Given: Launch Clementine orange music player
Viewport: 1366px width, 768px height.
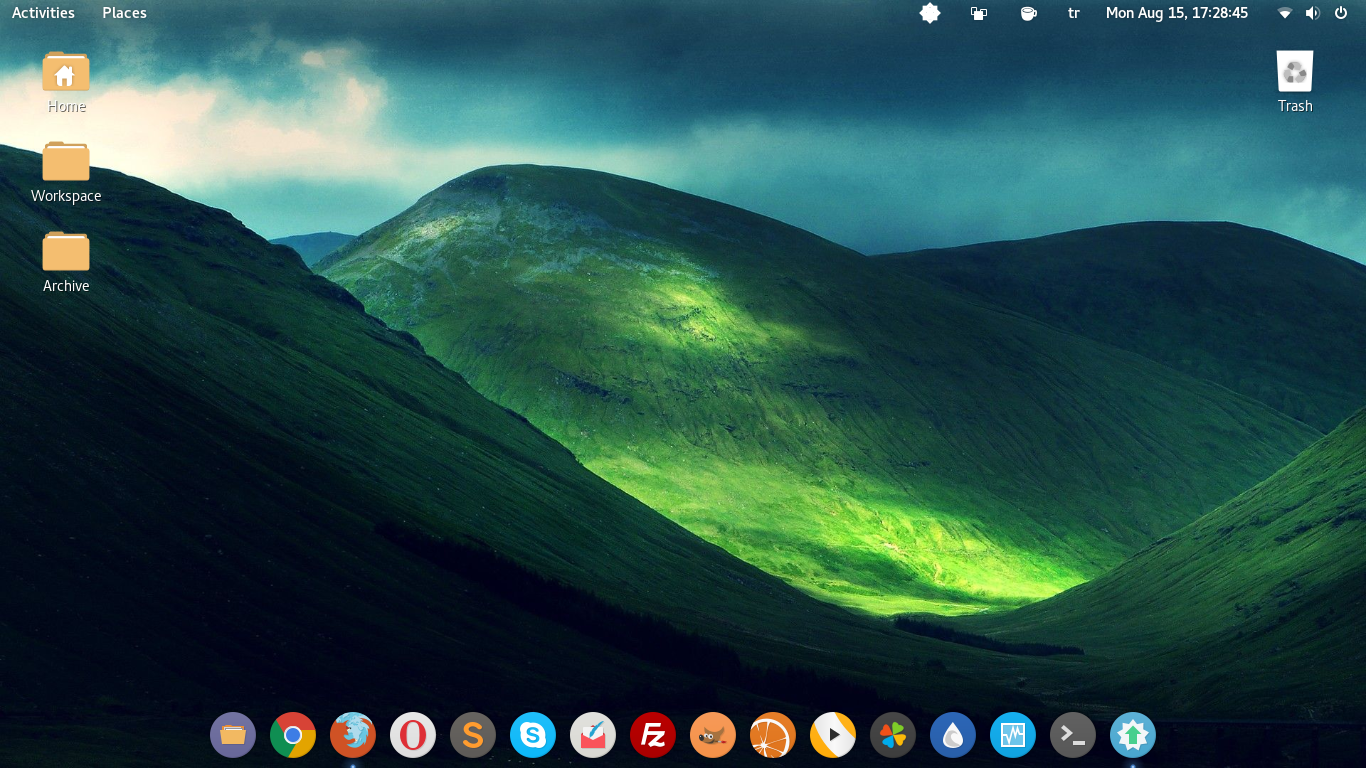Looking at the screenshot, I should [x=773, y=735].
